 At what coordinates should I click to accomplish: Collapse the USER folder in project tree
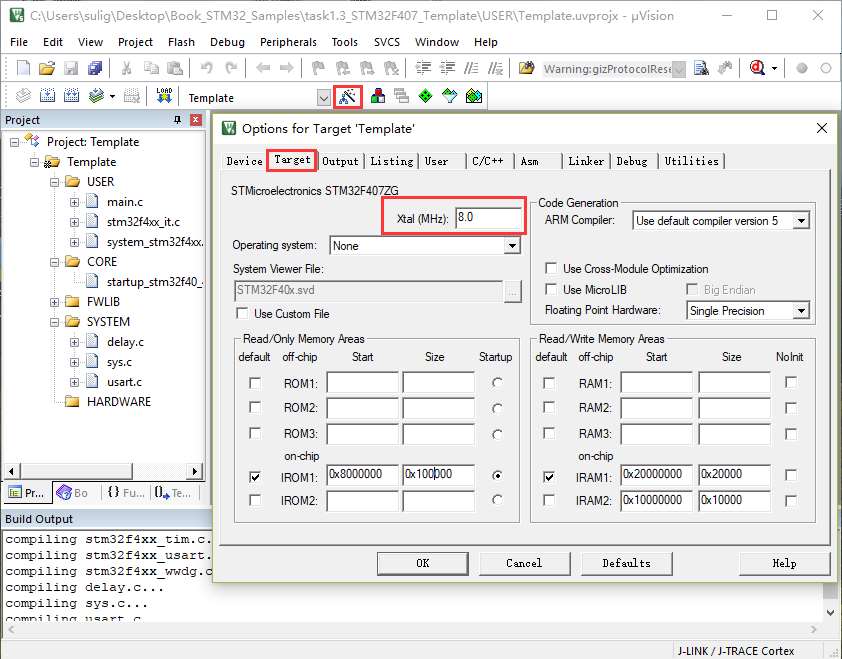coord(54,182)
